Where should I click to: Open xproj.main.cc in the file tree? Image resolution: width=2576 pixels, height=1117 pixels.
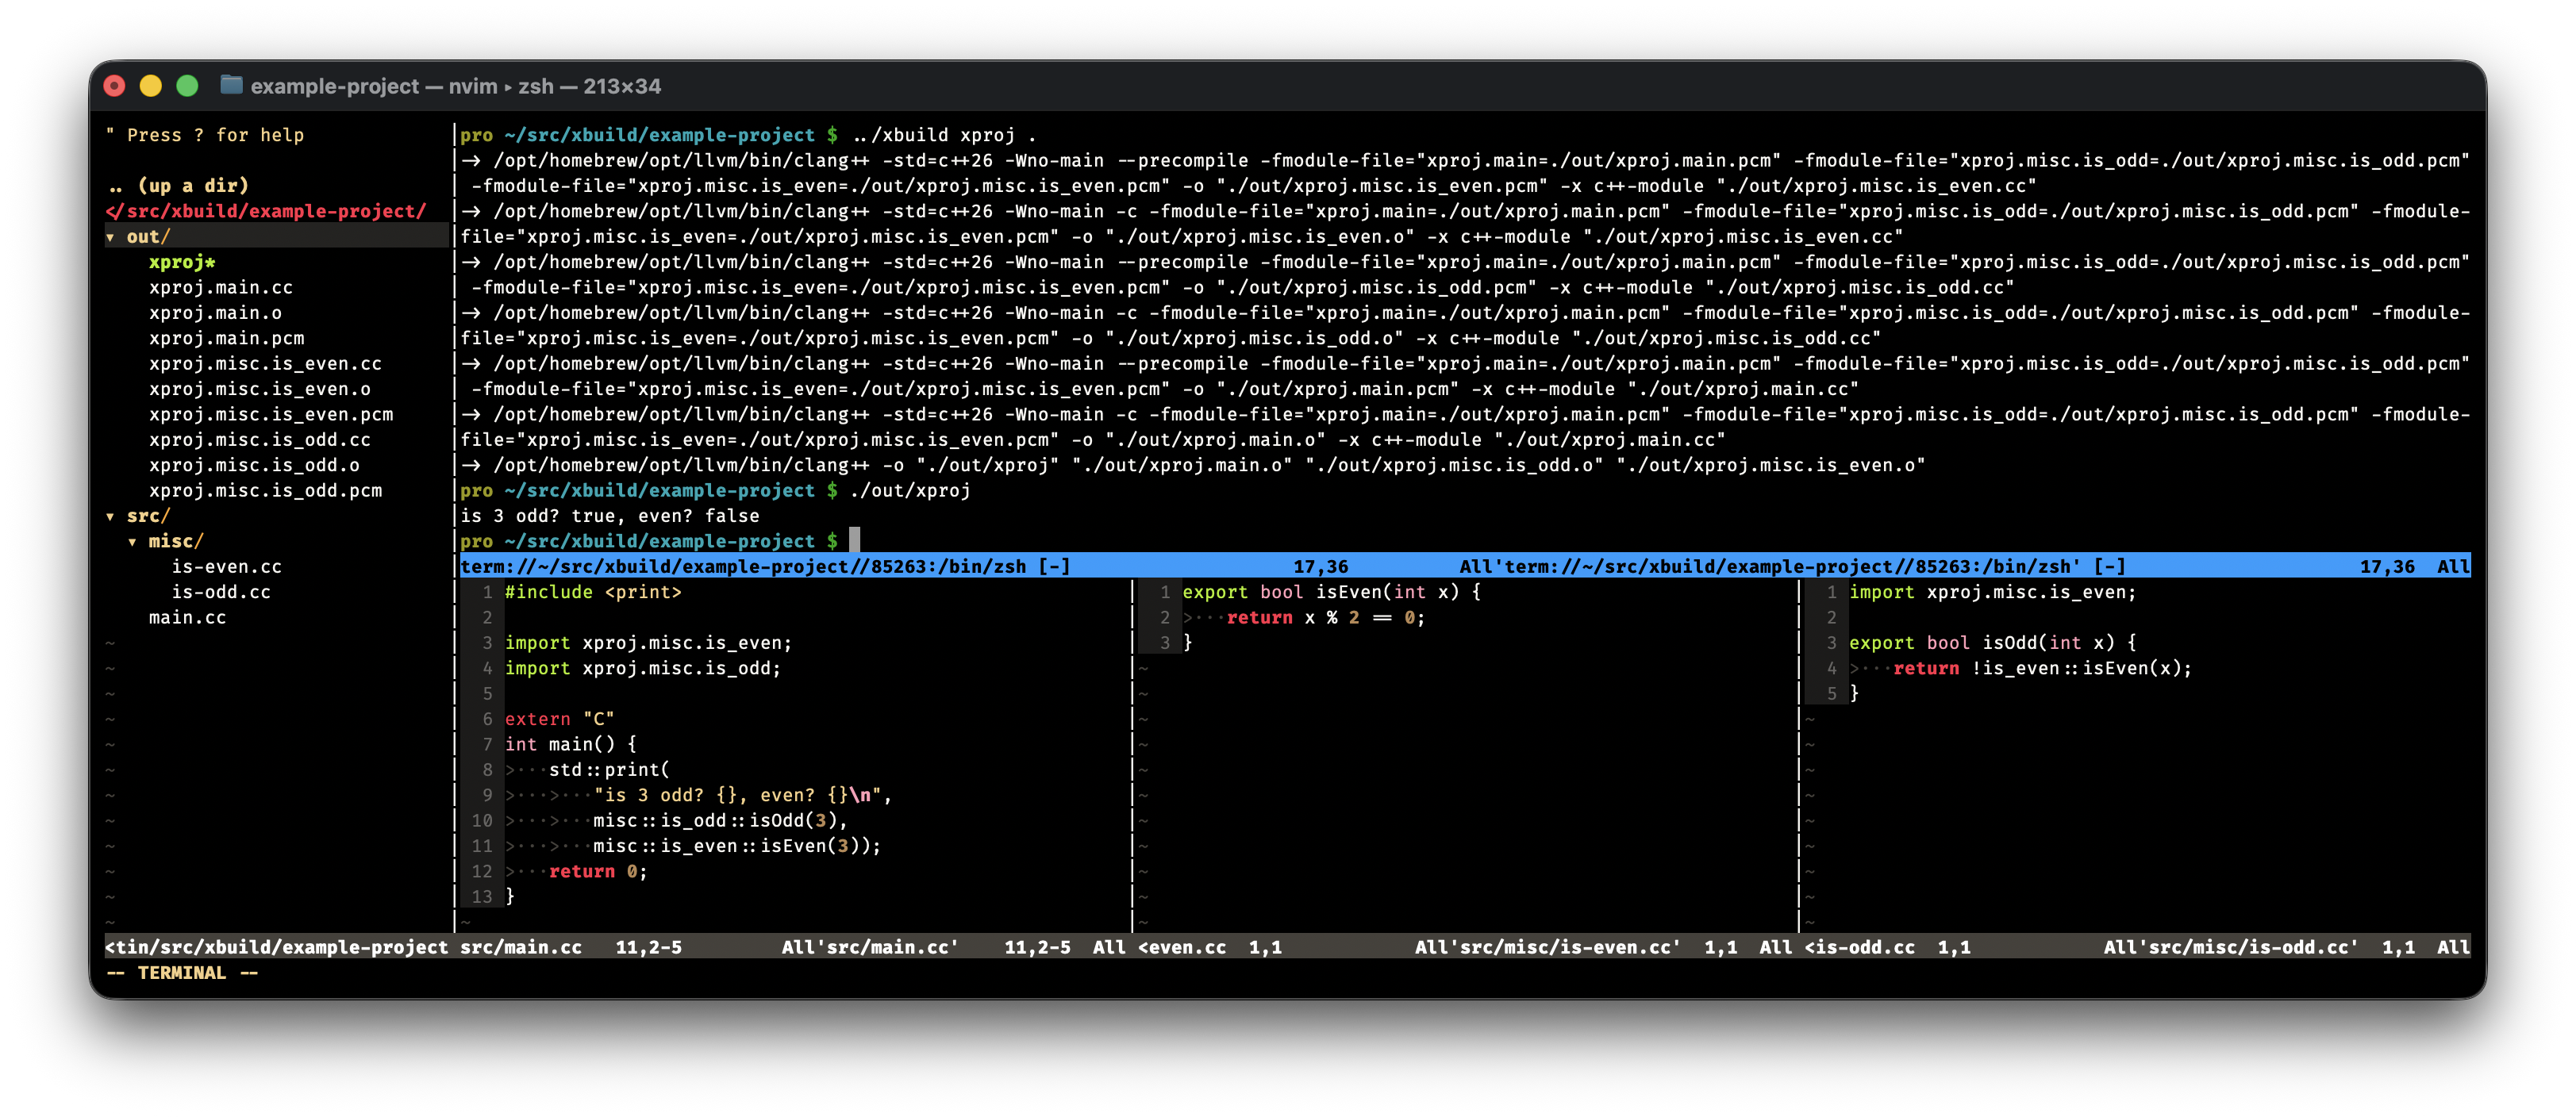click(221, 287)
